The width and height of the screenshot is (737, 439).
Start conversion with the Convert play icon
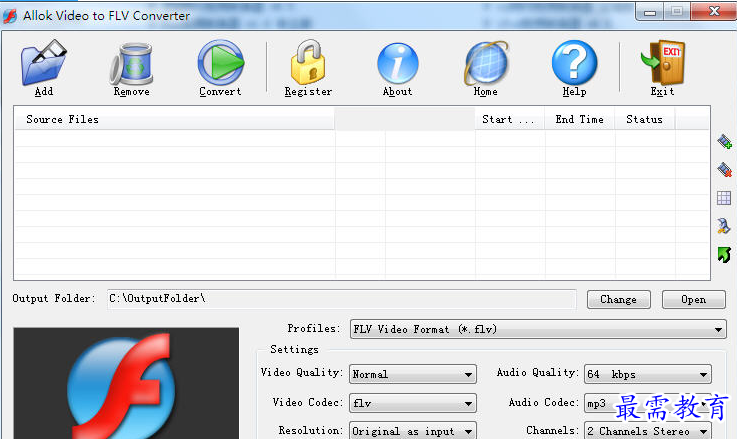(220, 63)
